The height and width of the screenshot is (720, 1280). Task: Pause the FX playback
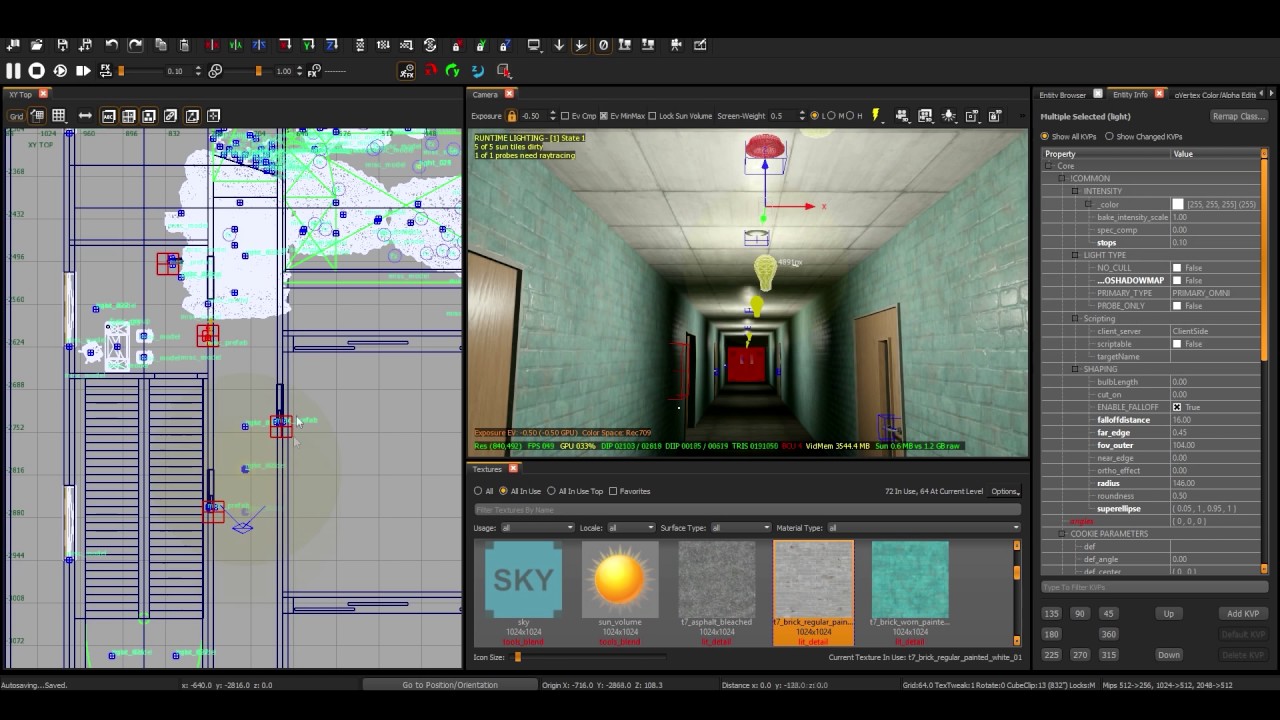click(13, 71)
